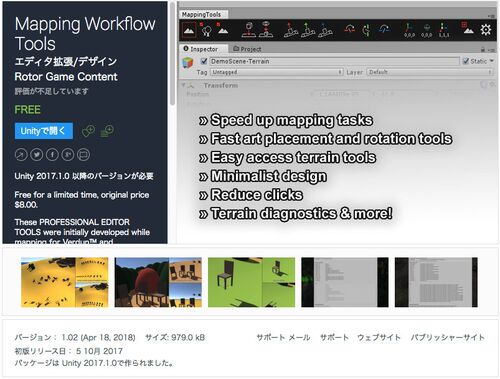The height and width of the screenshot is (379, 500).
Task: Click the red-arrow align-to-terrain icon
Action: tap(291, 30)
